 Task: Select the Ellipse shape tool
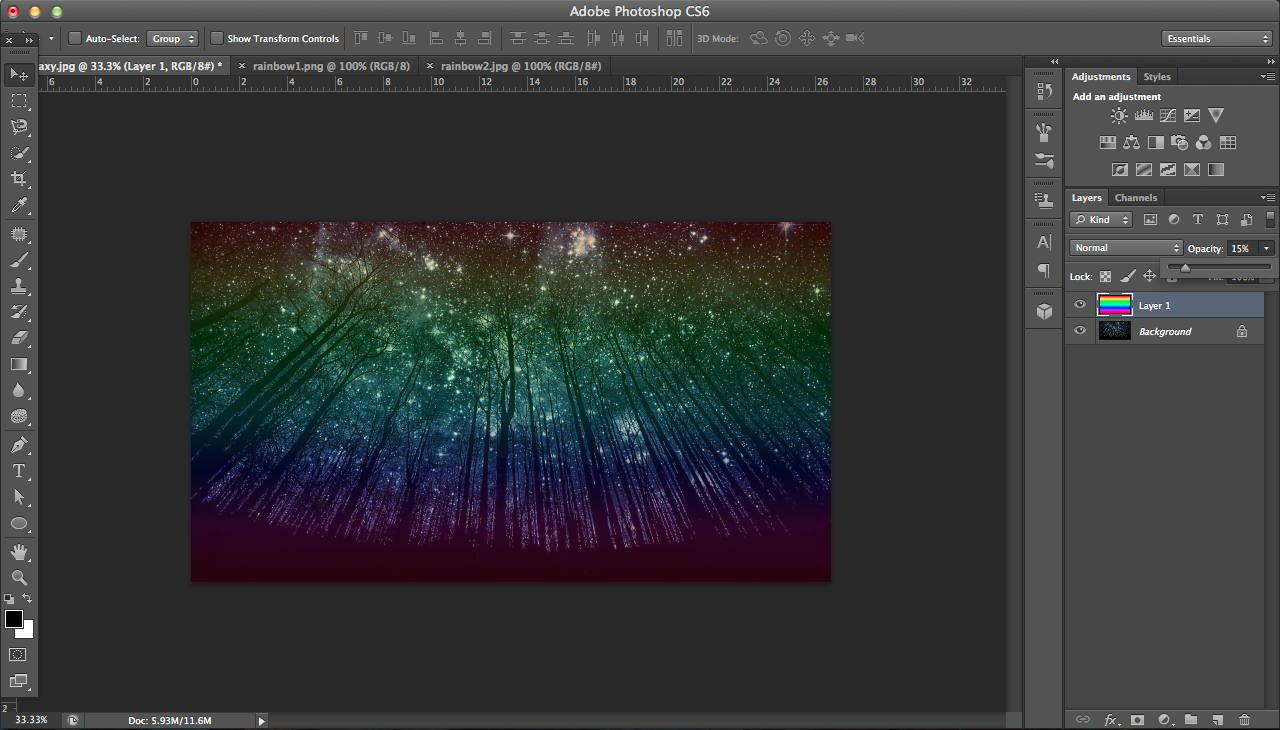[x=19, y=523]
